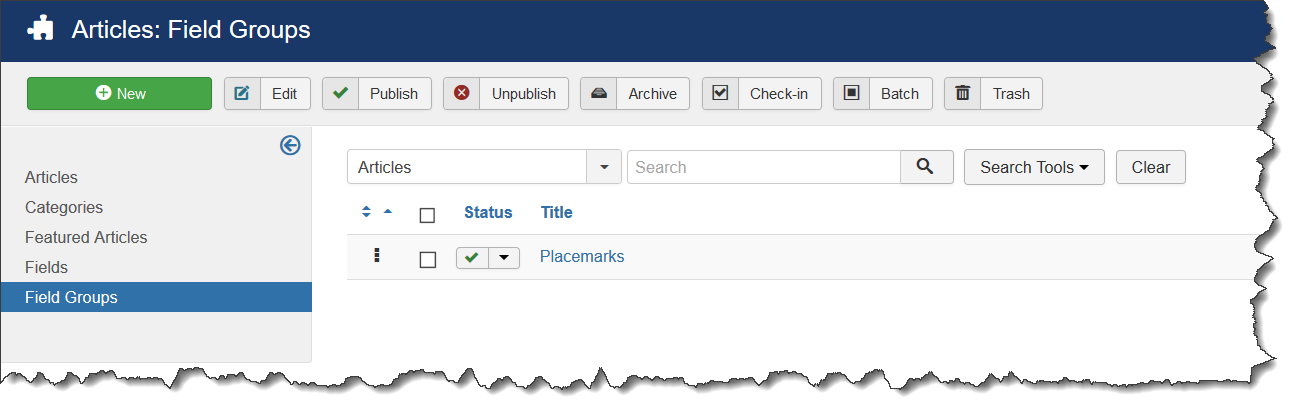Tick the select-all checkbox in the header

(x=427, y=215)
